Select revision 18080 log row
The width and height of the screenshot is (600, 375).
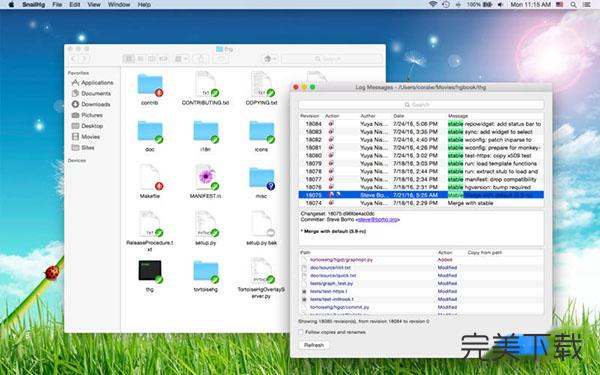(x=421, y=155)
